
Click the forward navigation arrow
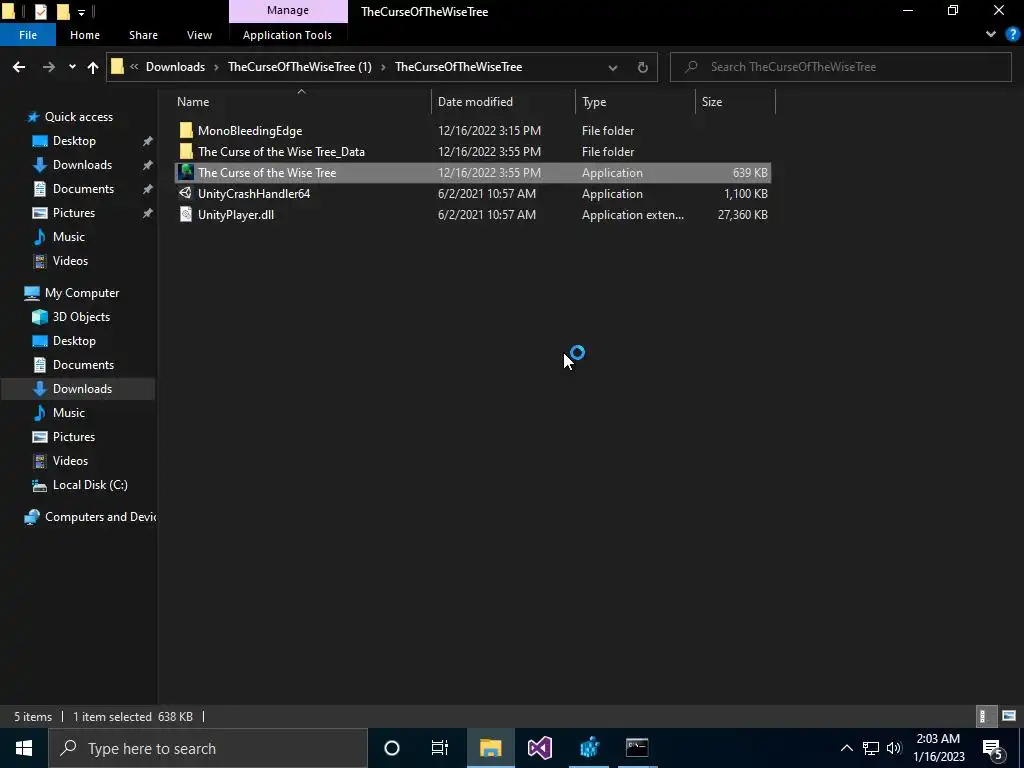[x=48, y=67]
